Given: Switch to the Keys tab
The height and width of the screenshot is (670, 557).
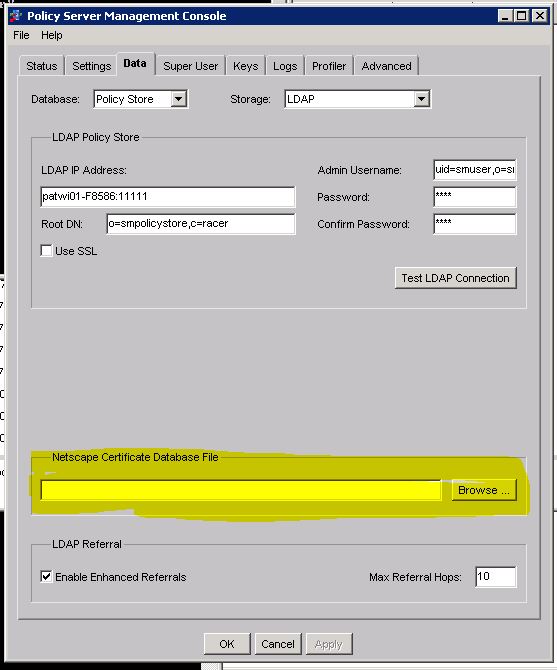Looking at the screenshot, I should pyautogui.click(x=246, y=66).
